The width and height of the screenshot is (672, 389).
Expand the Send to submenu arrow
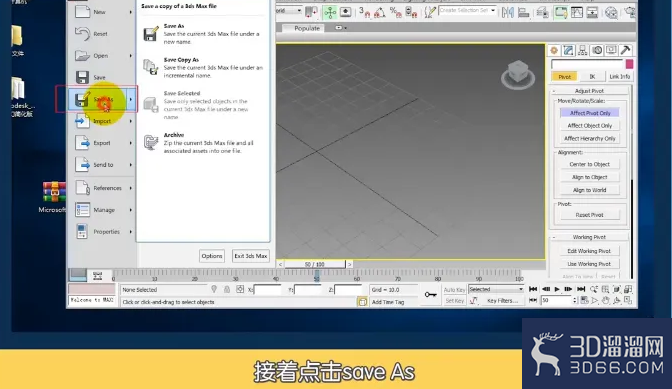pyautogui.click(x=131, y=165)
